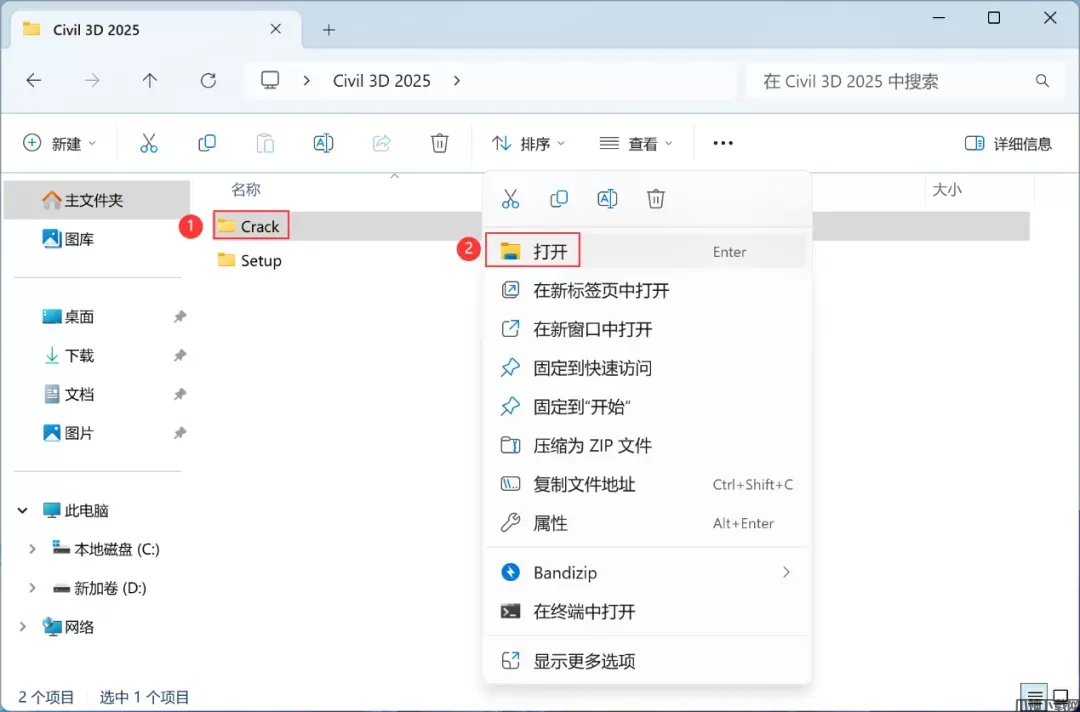Open the 排序 sort dropdown
Viewport: 1080px width, 712px height.
(529, 143)
